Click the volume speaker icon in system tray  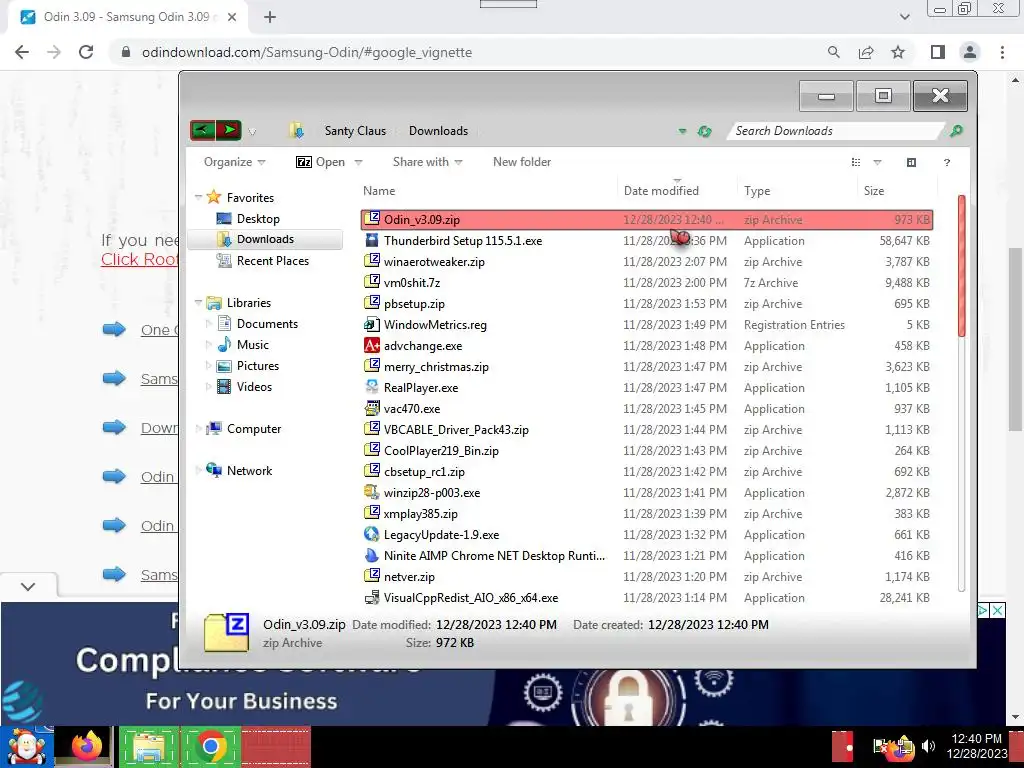(x=928, y=745)
